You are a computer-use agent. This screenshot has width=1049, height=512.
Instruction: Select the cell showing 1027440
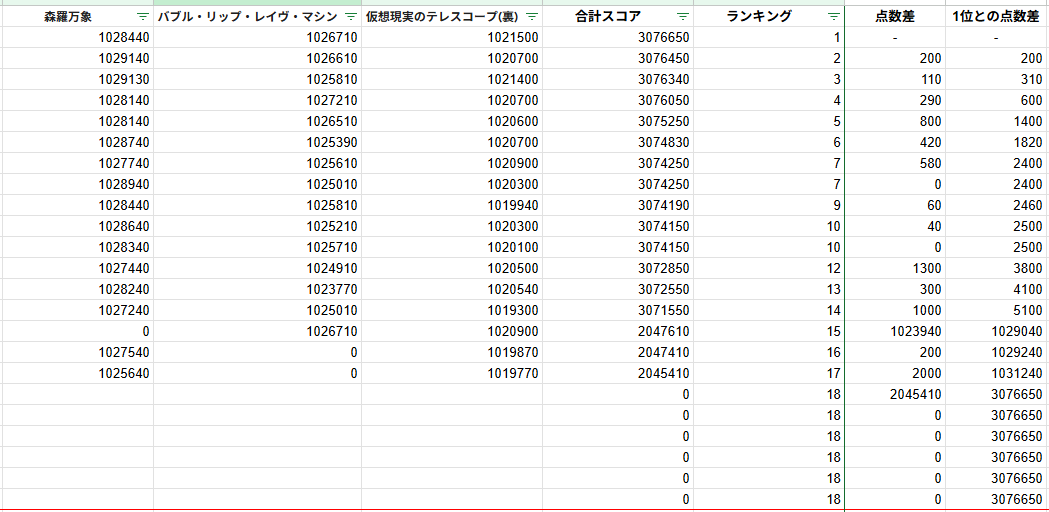pos(77,268)
